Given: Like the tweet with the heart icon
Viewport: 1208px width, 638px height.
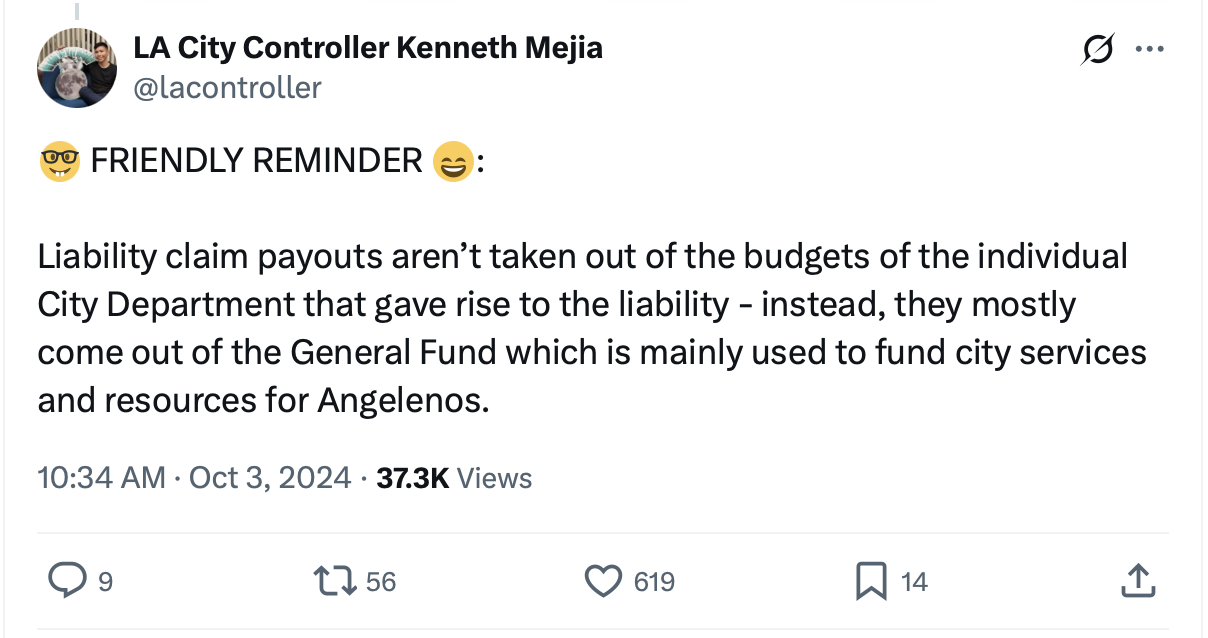Looking at the screenshot, I should [x=603, y=580].
